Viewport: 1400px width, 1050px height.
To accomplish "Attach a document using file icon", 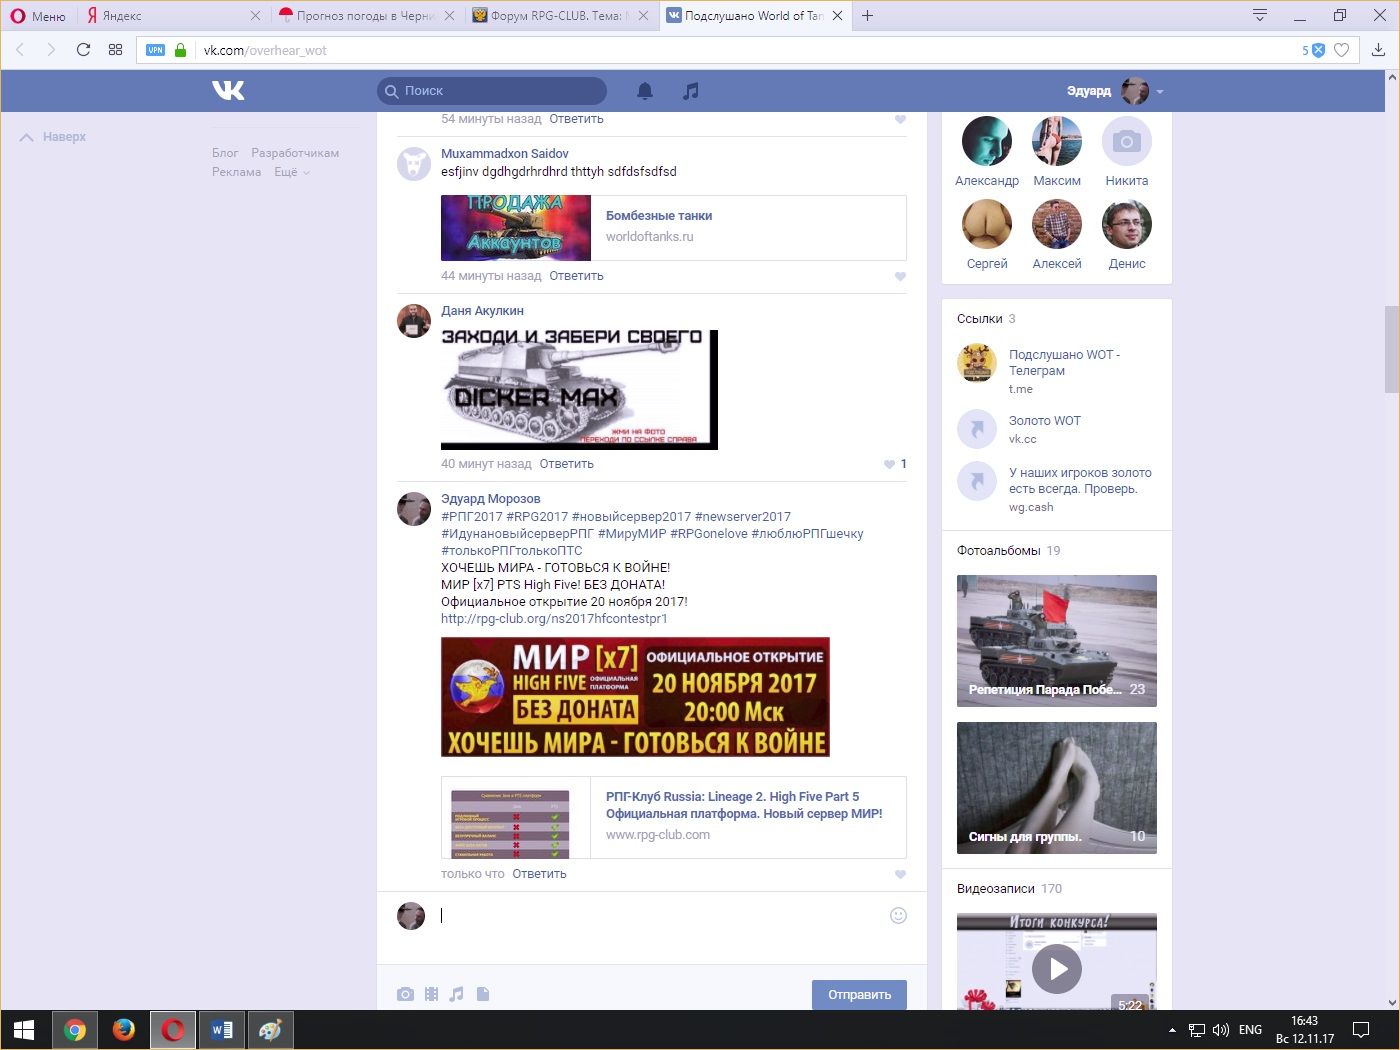I will coord(483,994).
